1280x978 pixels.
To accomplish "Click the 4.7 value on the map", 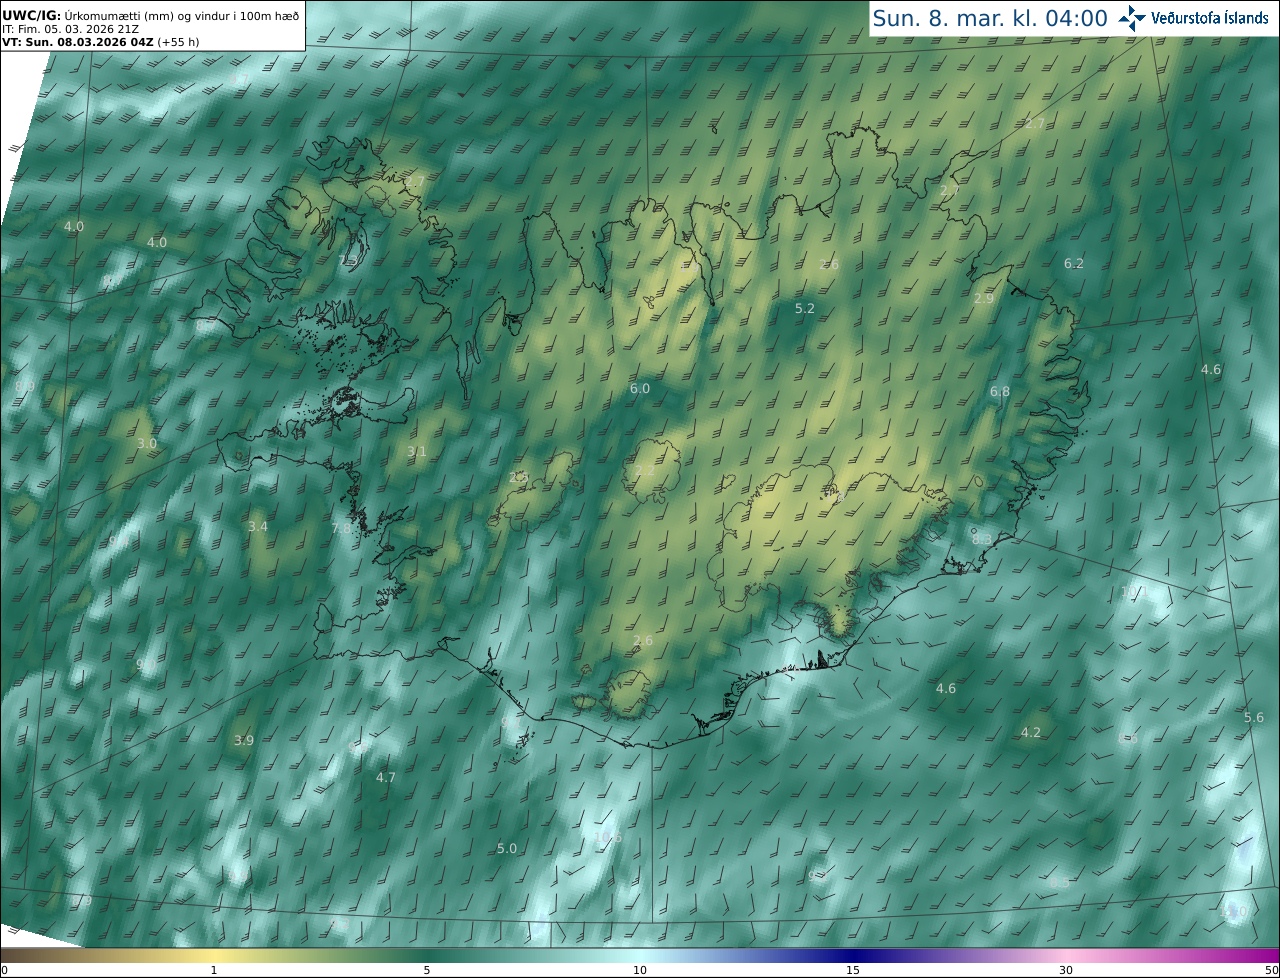I will click(x=386, y=778).
